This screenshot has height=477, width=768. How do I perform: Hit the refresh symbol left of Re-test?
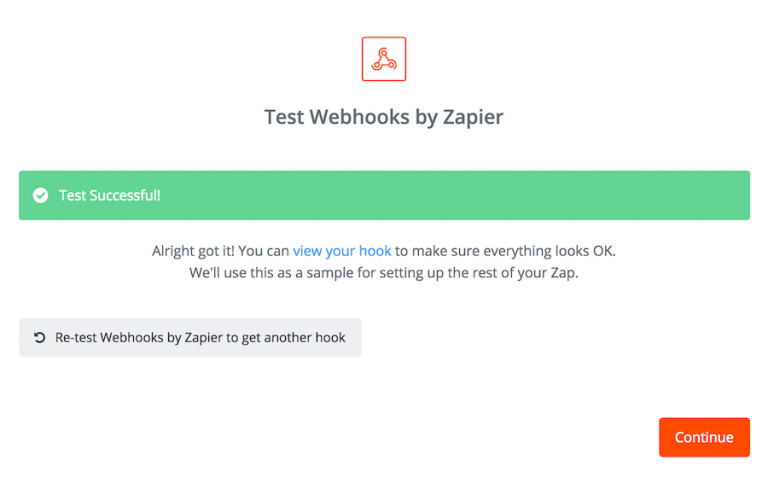pos(39,338)
